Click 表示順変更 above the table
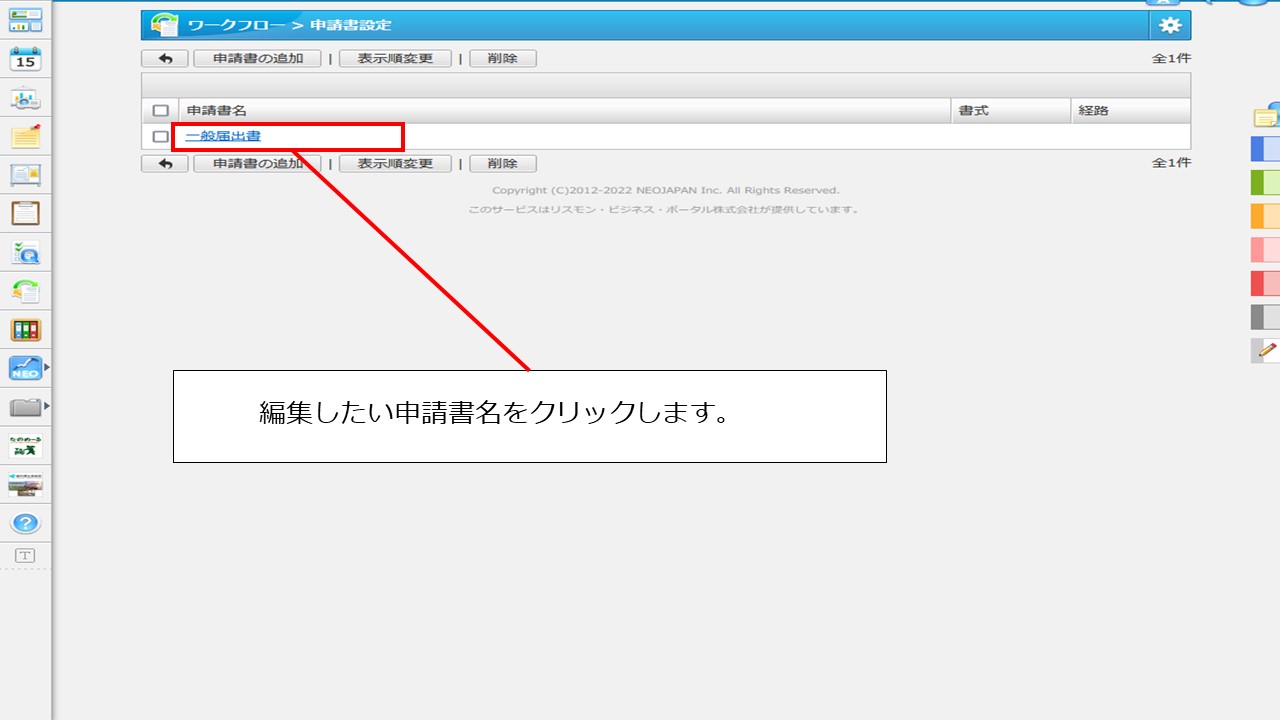 (395, 59)
